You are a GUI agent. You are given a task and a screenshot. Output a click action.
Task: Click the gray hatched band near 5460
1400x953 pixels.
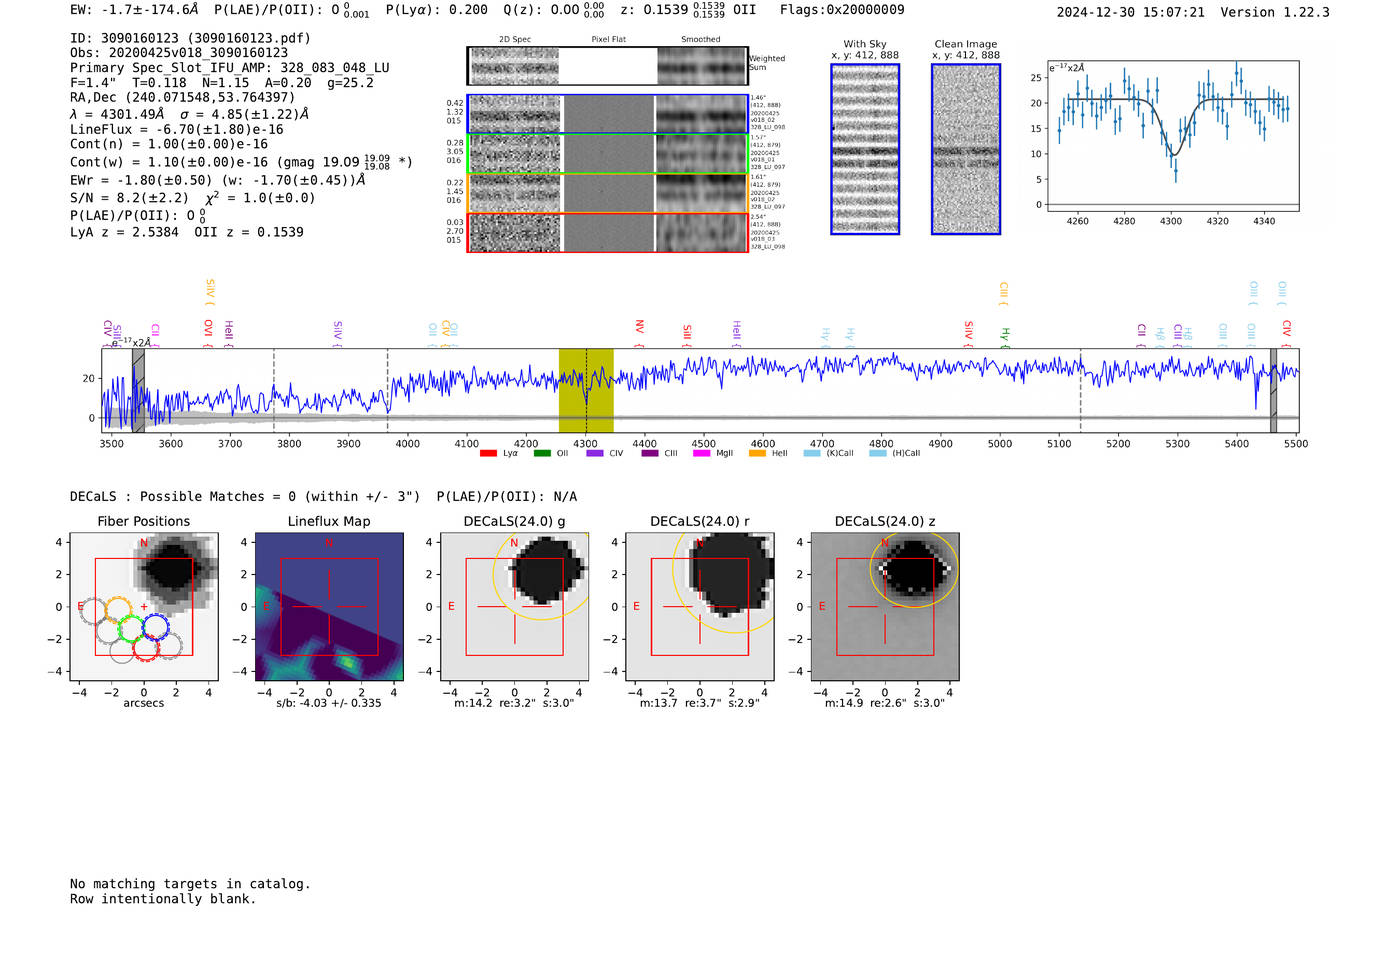tap(1273, 390)
